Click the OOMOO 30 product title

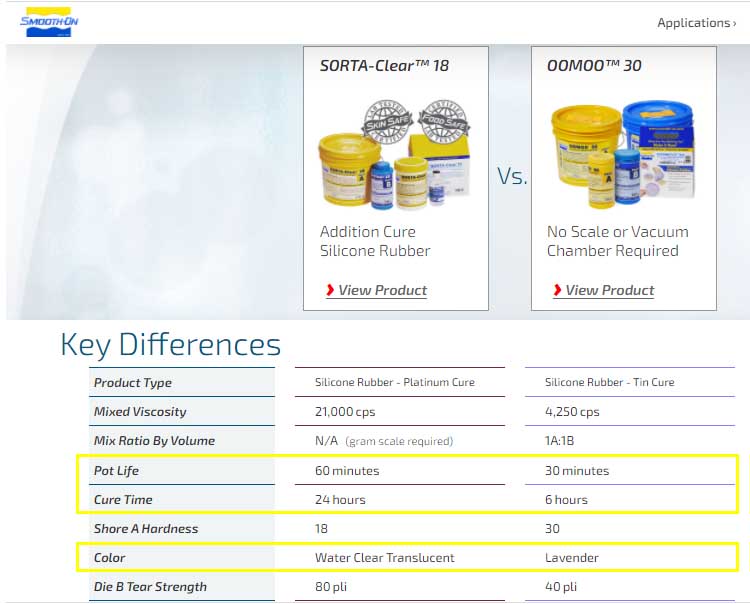[594, 66]
